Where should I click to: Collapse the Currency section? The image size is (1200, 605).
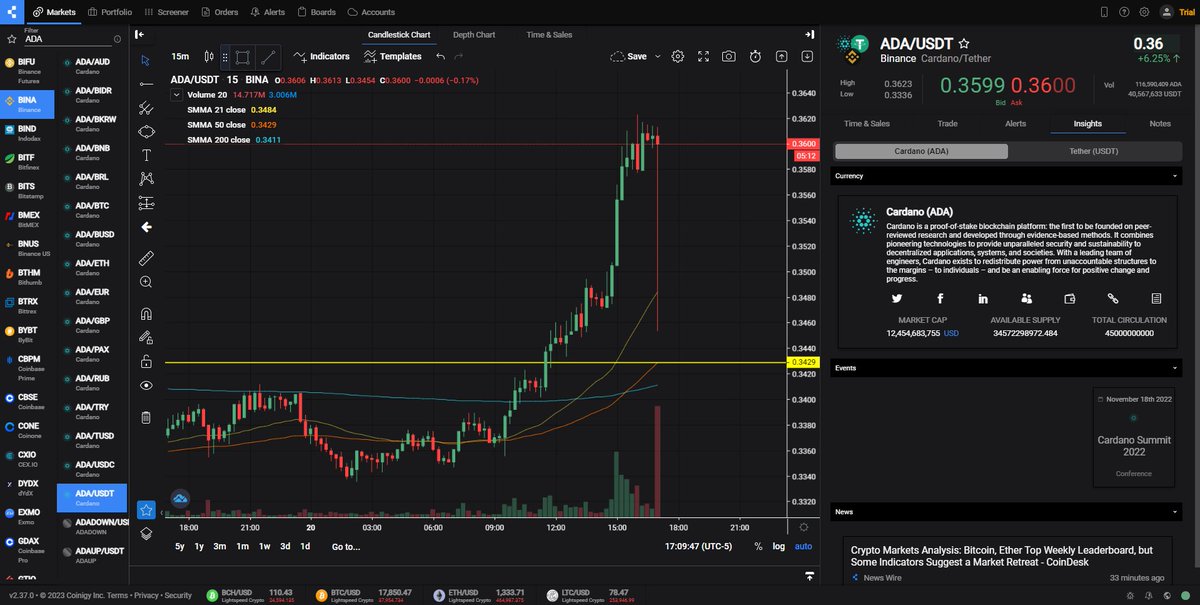pos(1173,176)
